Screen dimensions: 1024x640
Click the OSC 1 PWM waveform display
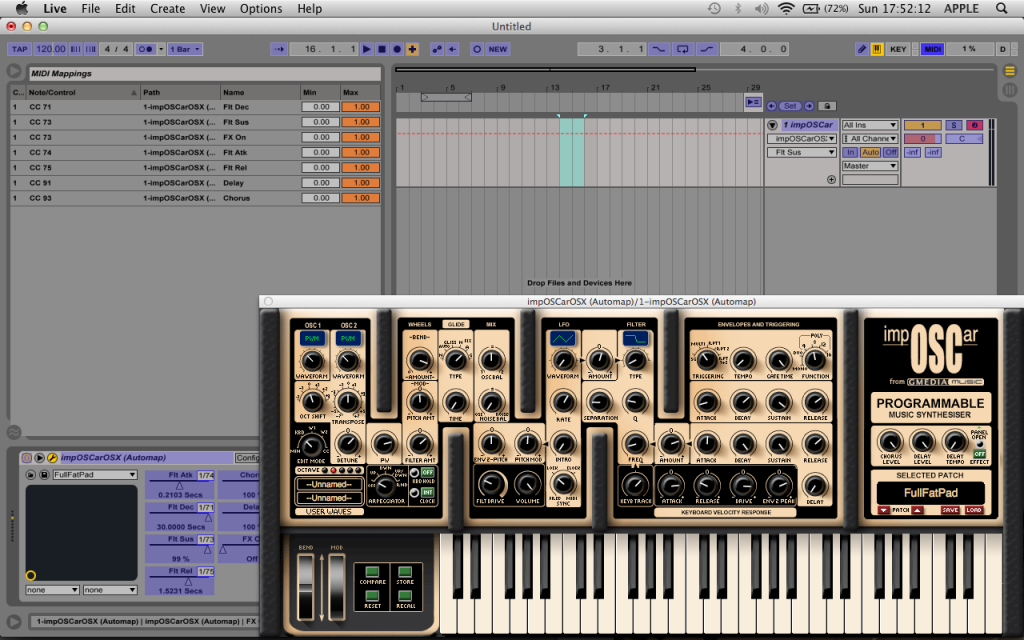pos(312,338)
